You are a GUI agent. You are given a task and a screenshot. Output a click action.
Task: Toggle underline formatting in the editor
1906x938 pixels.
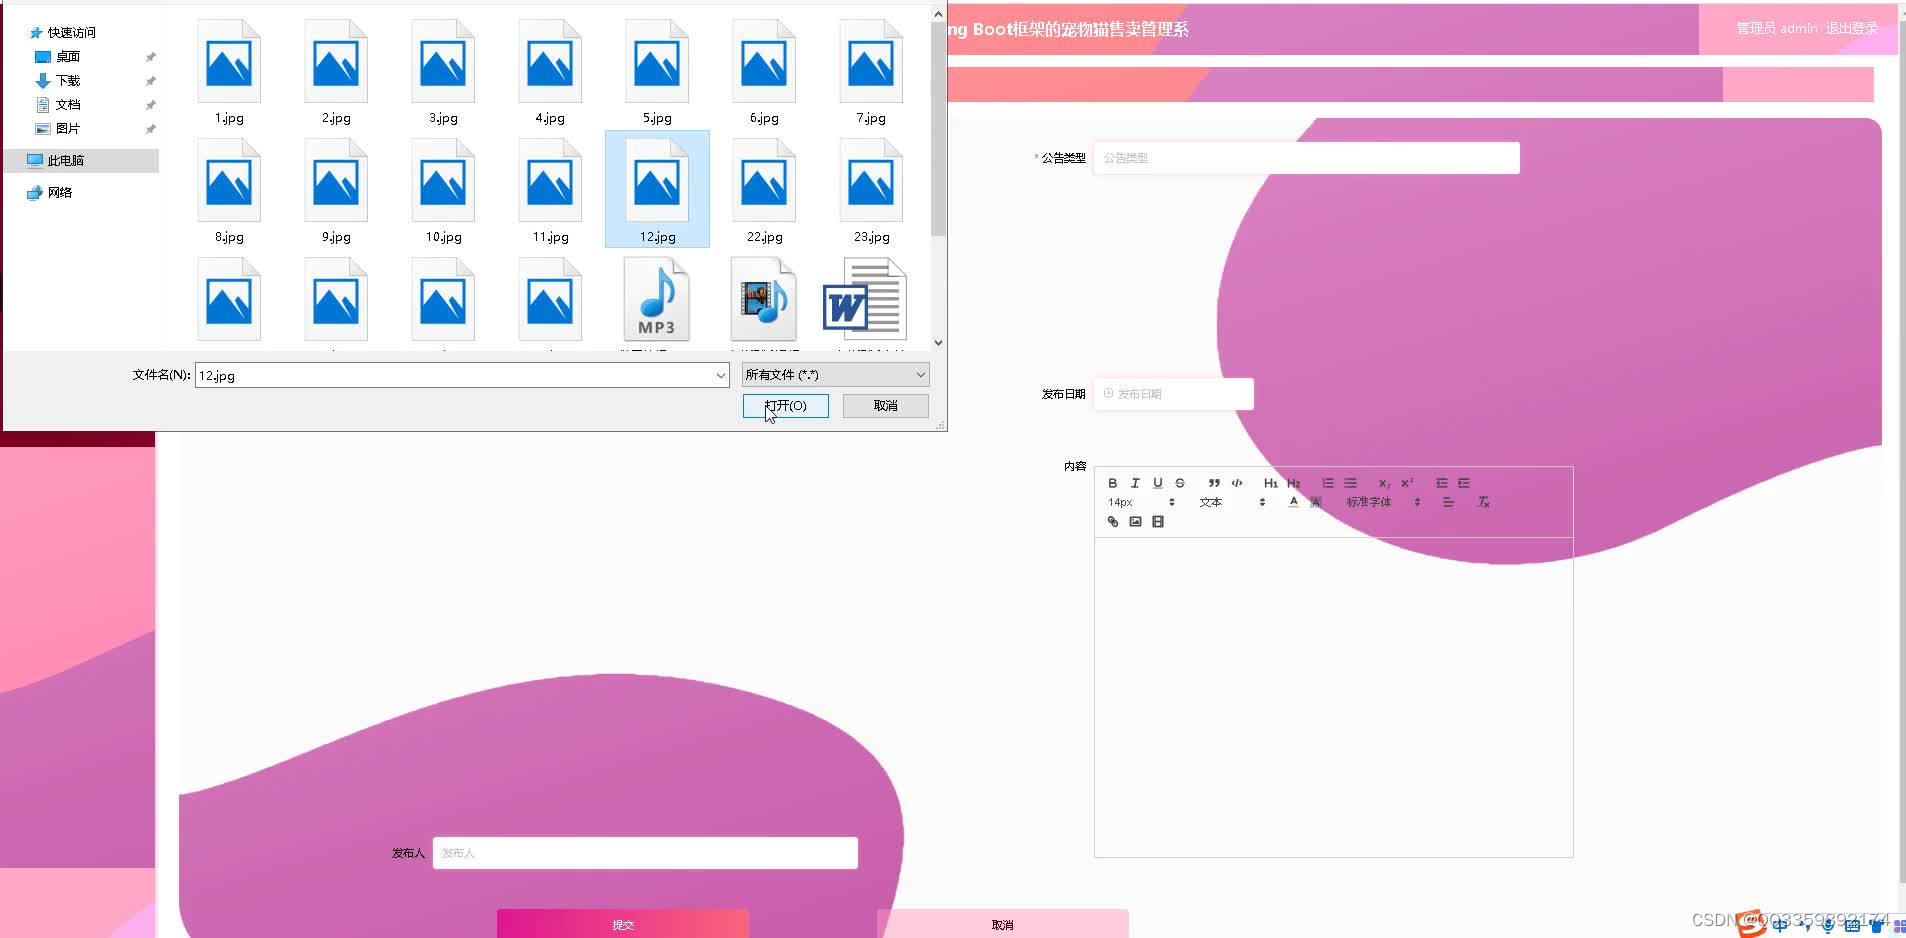pos(1158,483)
